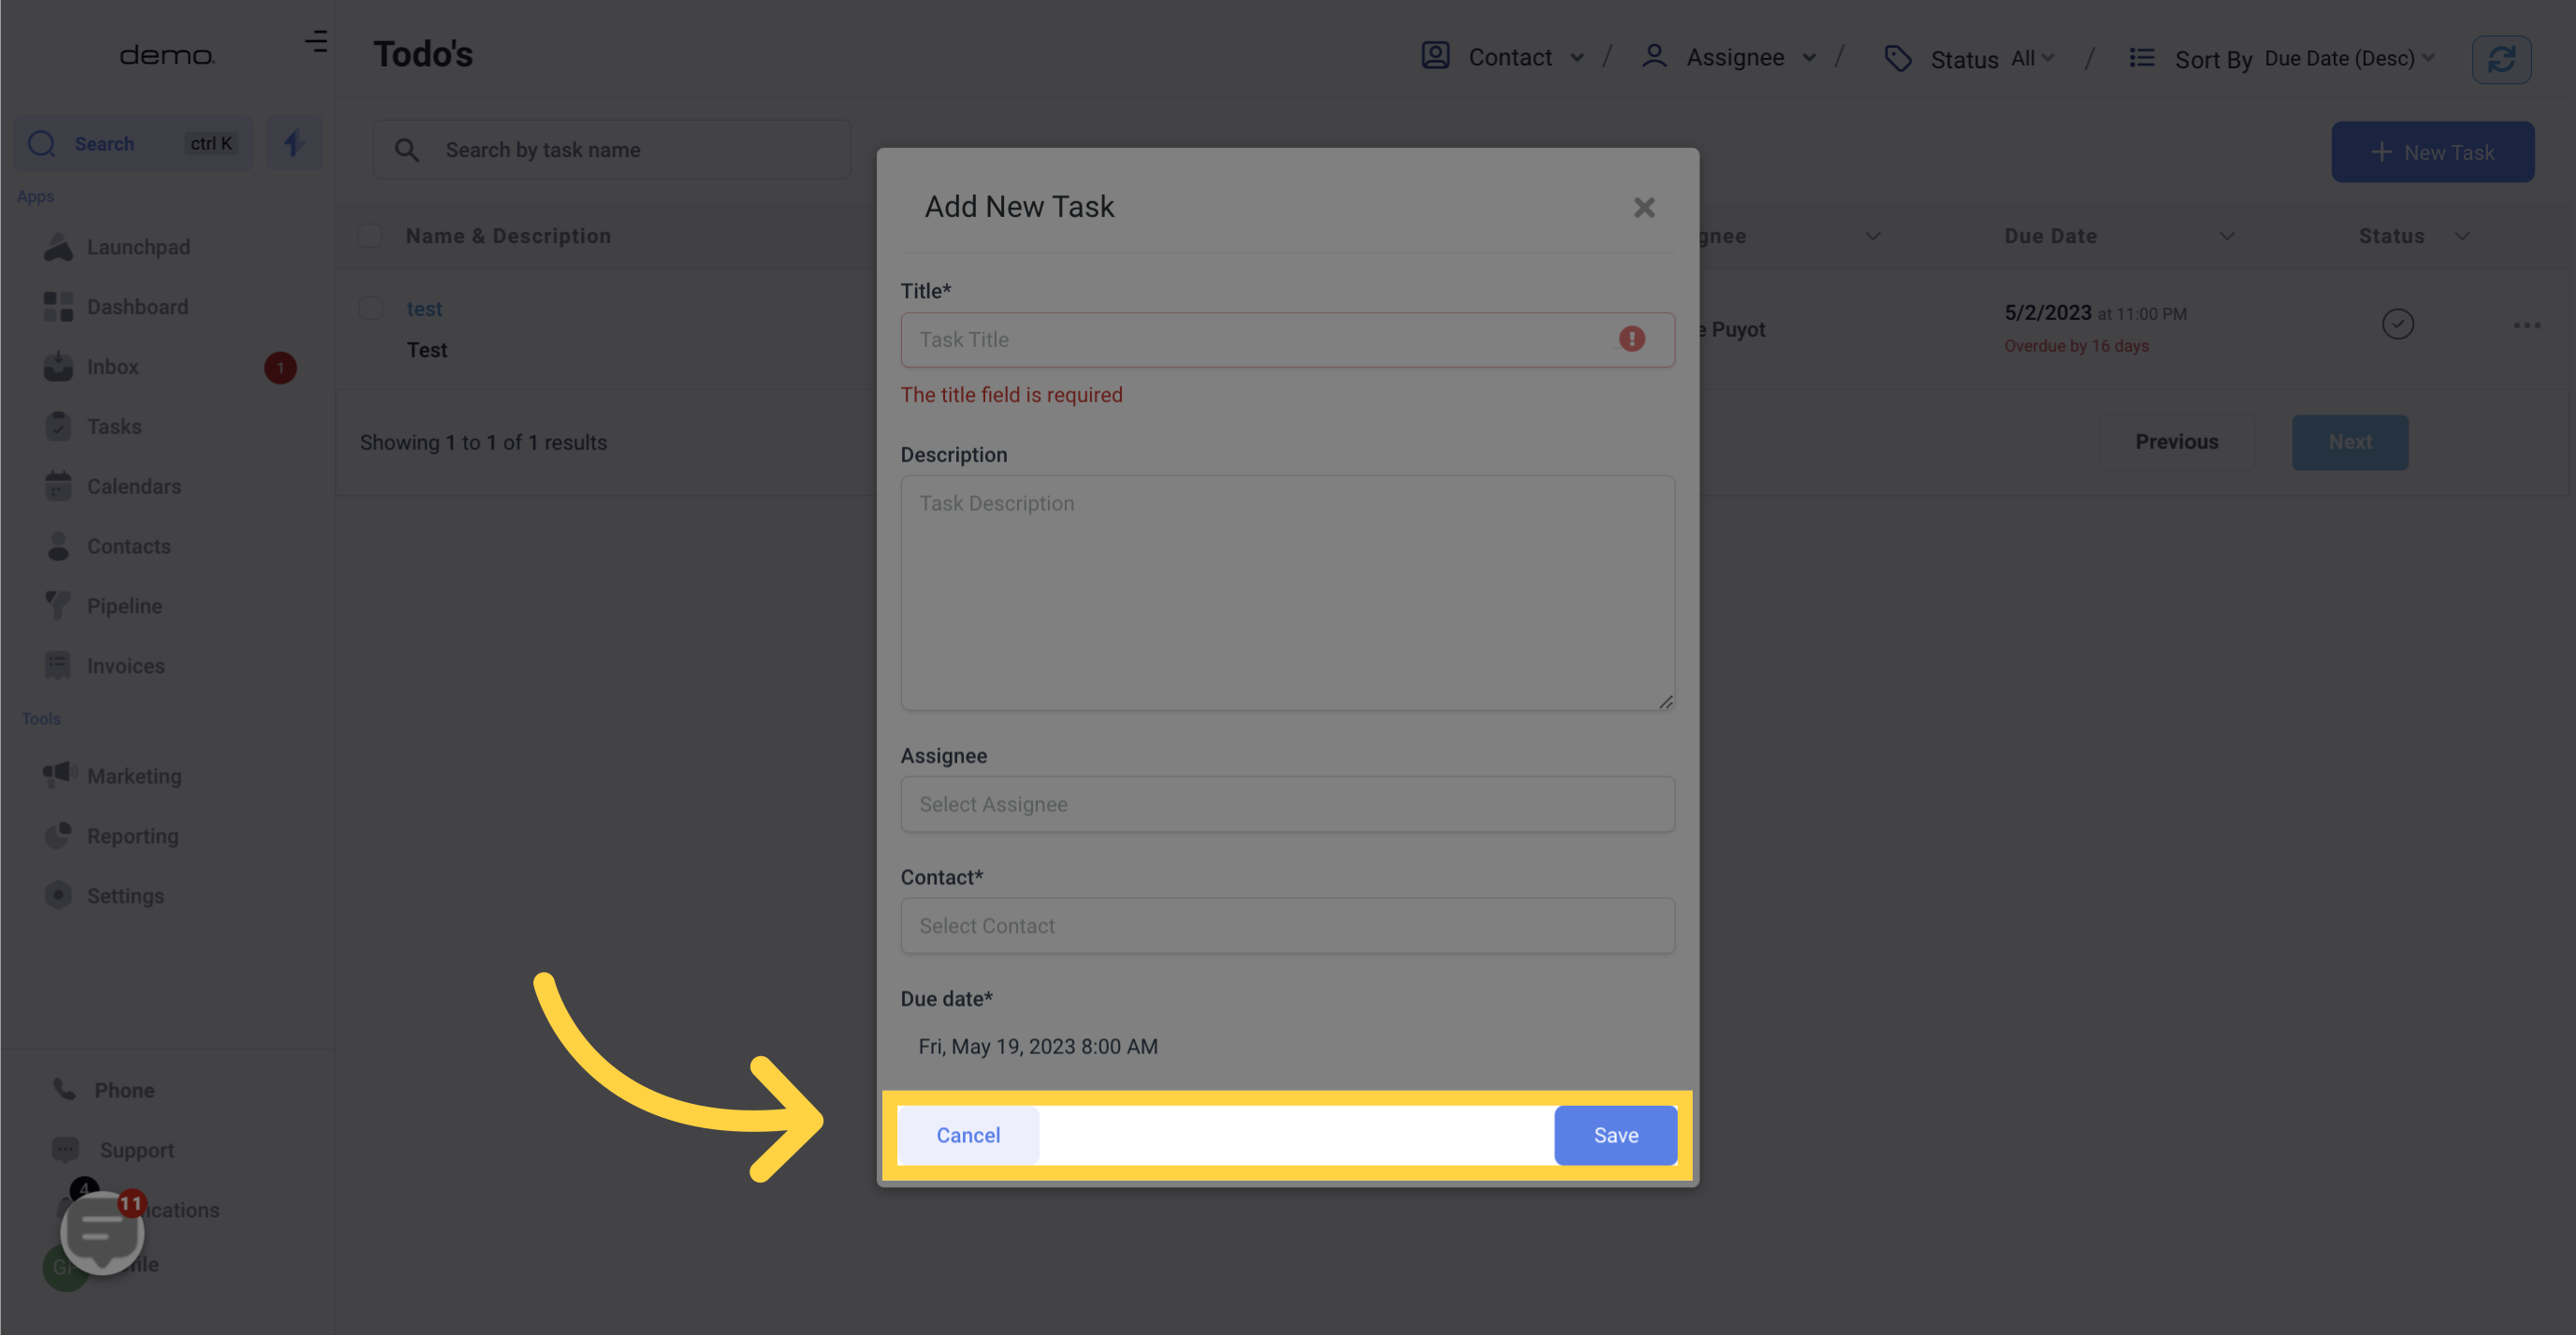Viewport: 2576px width, 1335px height.
Task: Click the Inbox unread badge
Action: [280, 368]
